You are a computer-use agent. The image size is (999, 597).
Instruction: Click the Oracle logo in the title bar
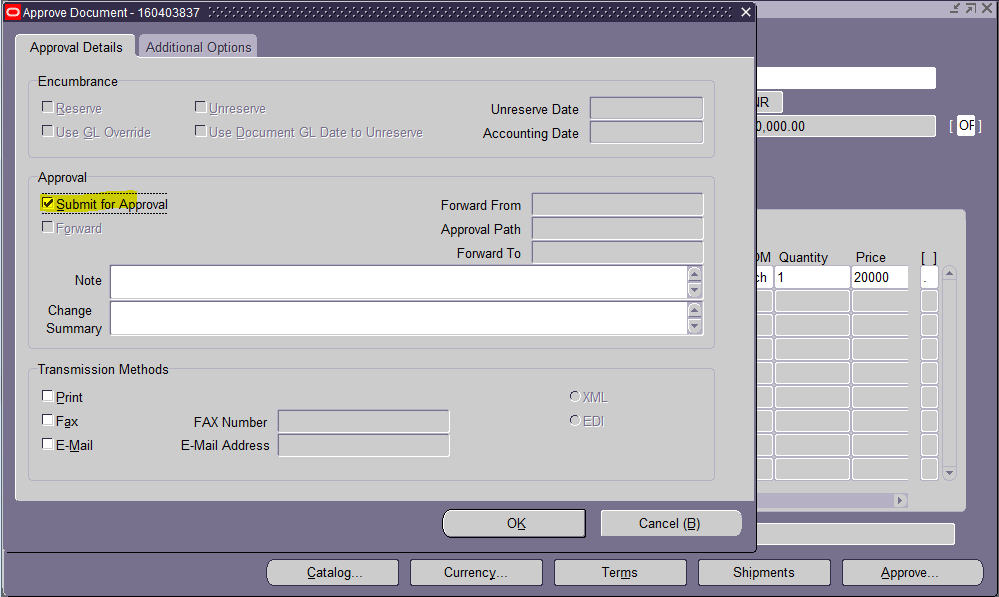tap(13, 12)
